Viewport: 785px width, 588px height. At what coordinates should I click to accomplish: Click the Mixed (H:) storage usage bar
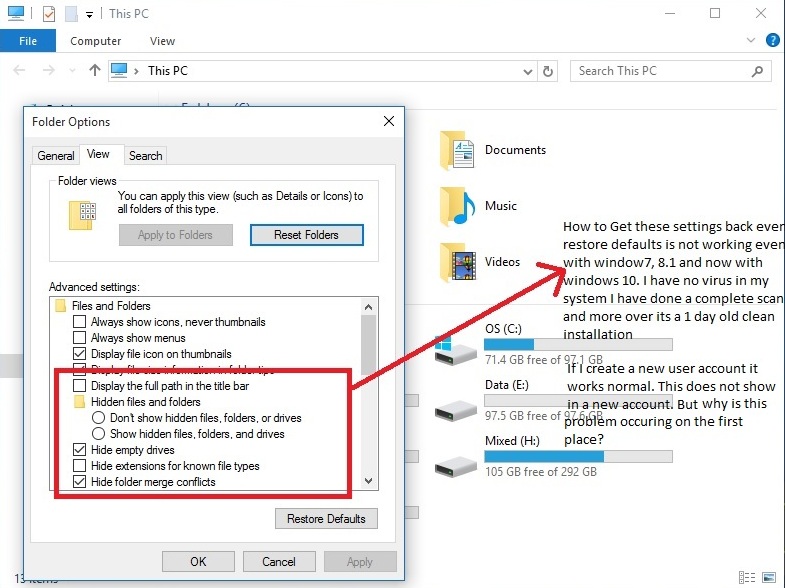578,456
